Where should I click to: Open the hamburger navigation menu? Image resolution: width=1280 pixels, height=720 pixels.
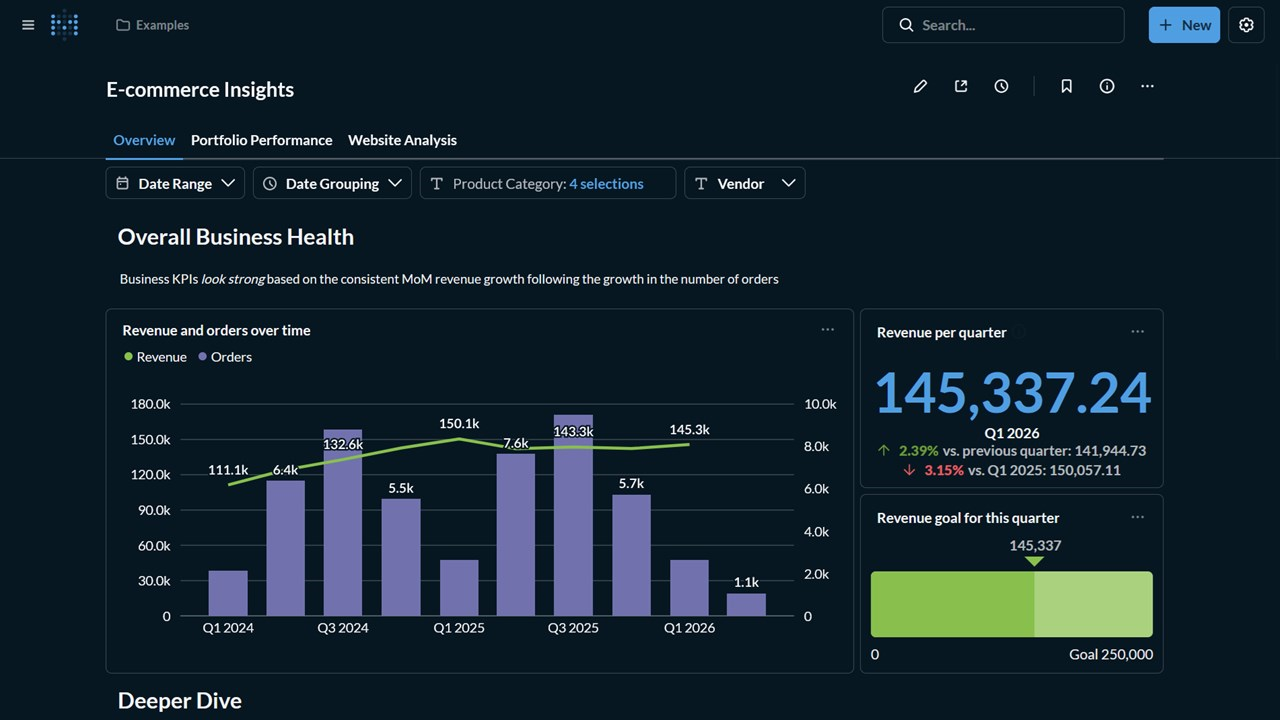pos(28,25)
